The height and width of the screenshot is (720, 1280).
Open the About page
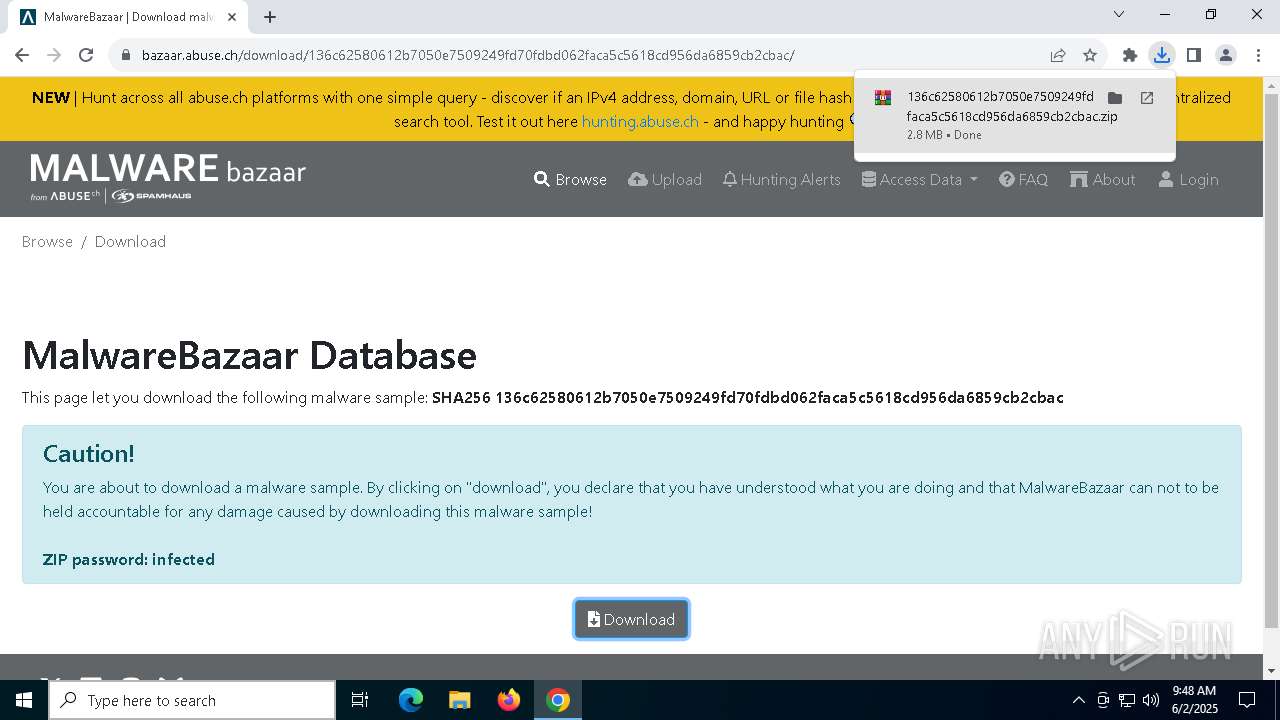[x=1103, y=179]
